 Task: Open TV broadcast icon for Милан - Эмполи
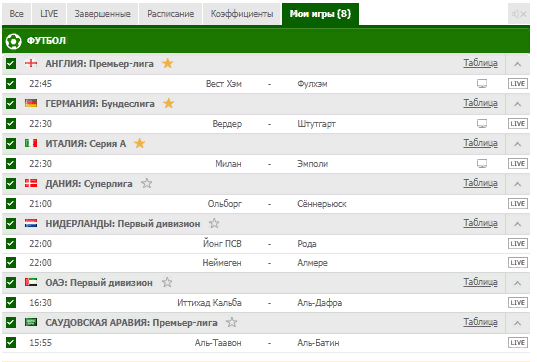tap(482, 164)
